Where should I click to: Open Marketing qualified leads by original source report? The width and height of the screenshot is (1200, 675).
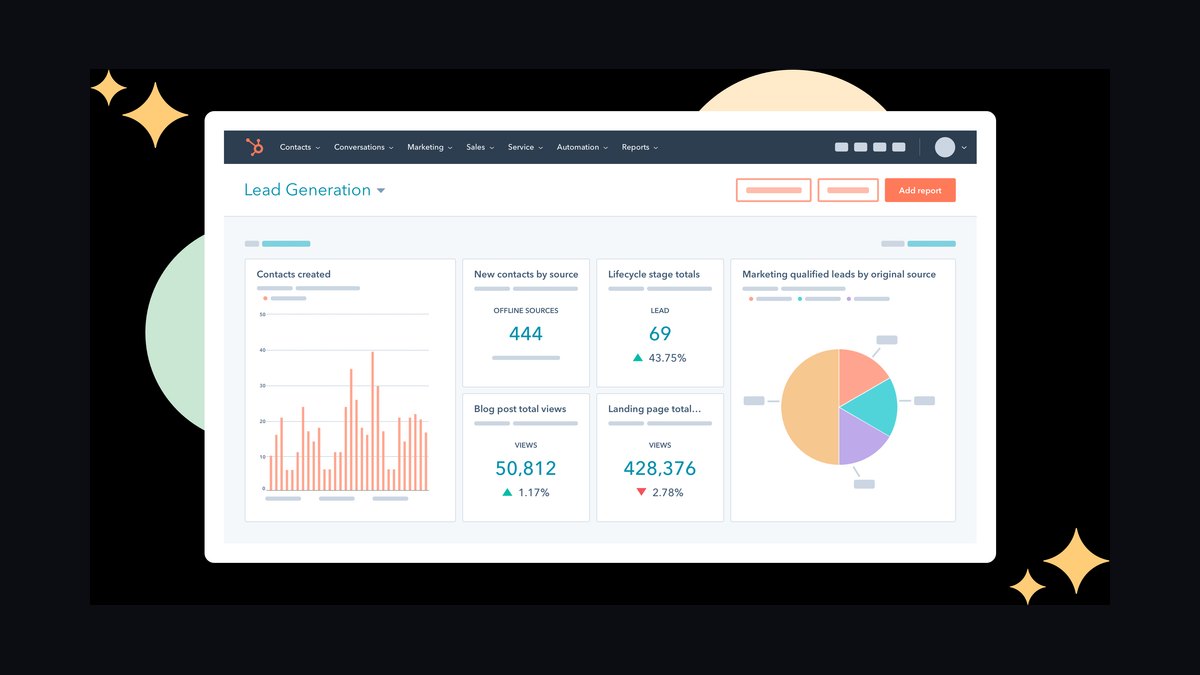[839, 274]
